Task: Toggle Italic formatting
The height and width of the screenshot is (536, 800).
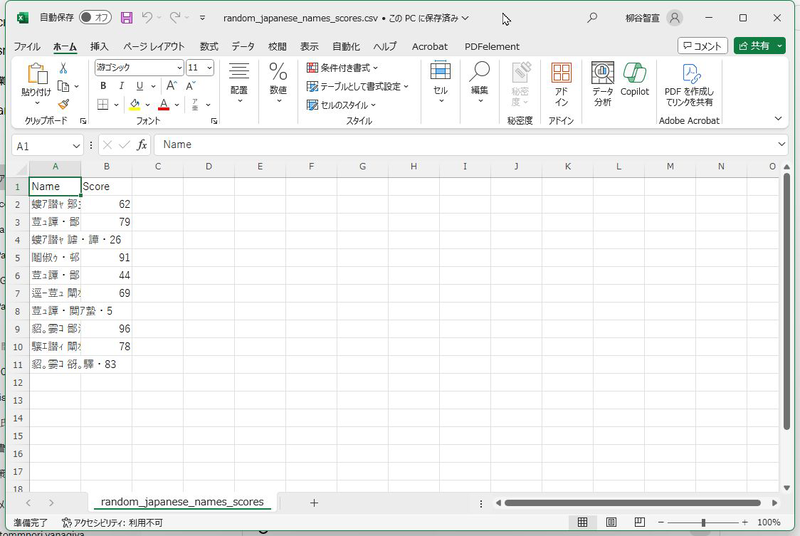Action: [121, 86]
